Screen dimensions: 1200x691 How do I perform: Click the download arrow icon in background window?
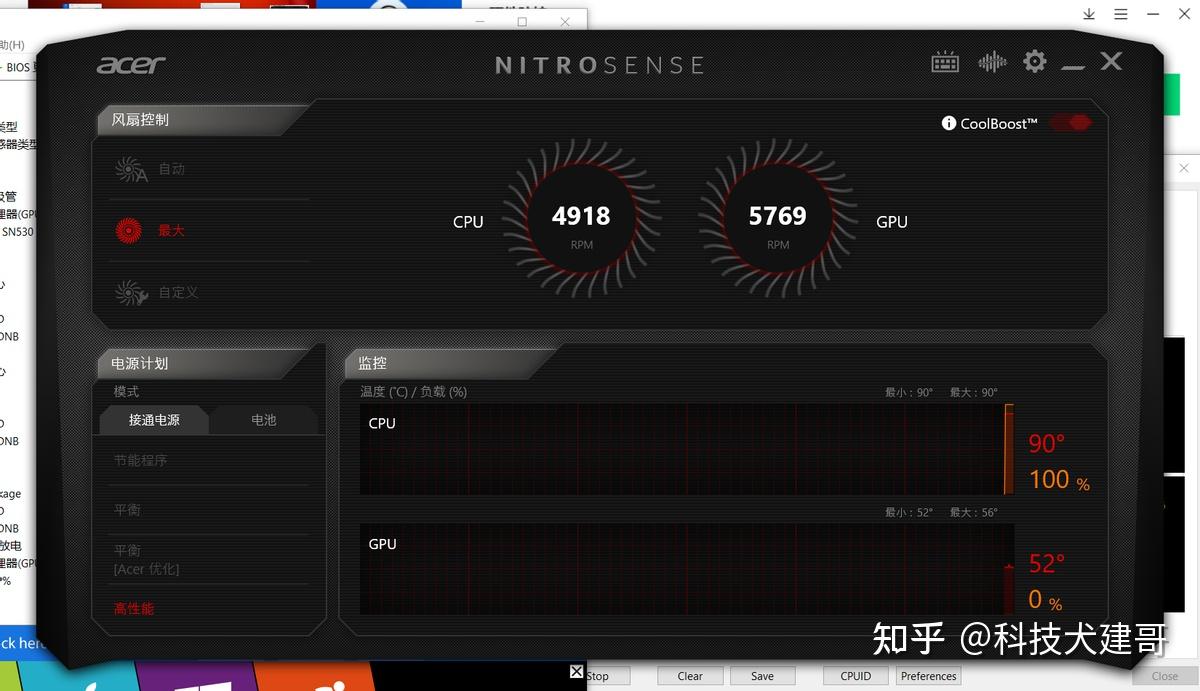click(1090, 14)
